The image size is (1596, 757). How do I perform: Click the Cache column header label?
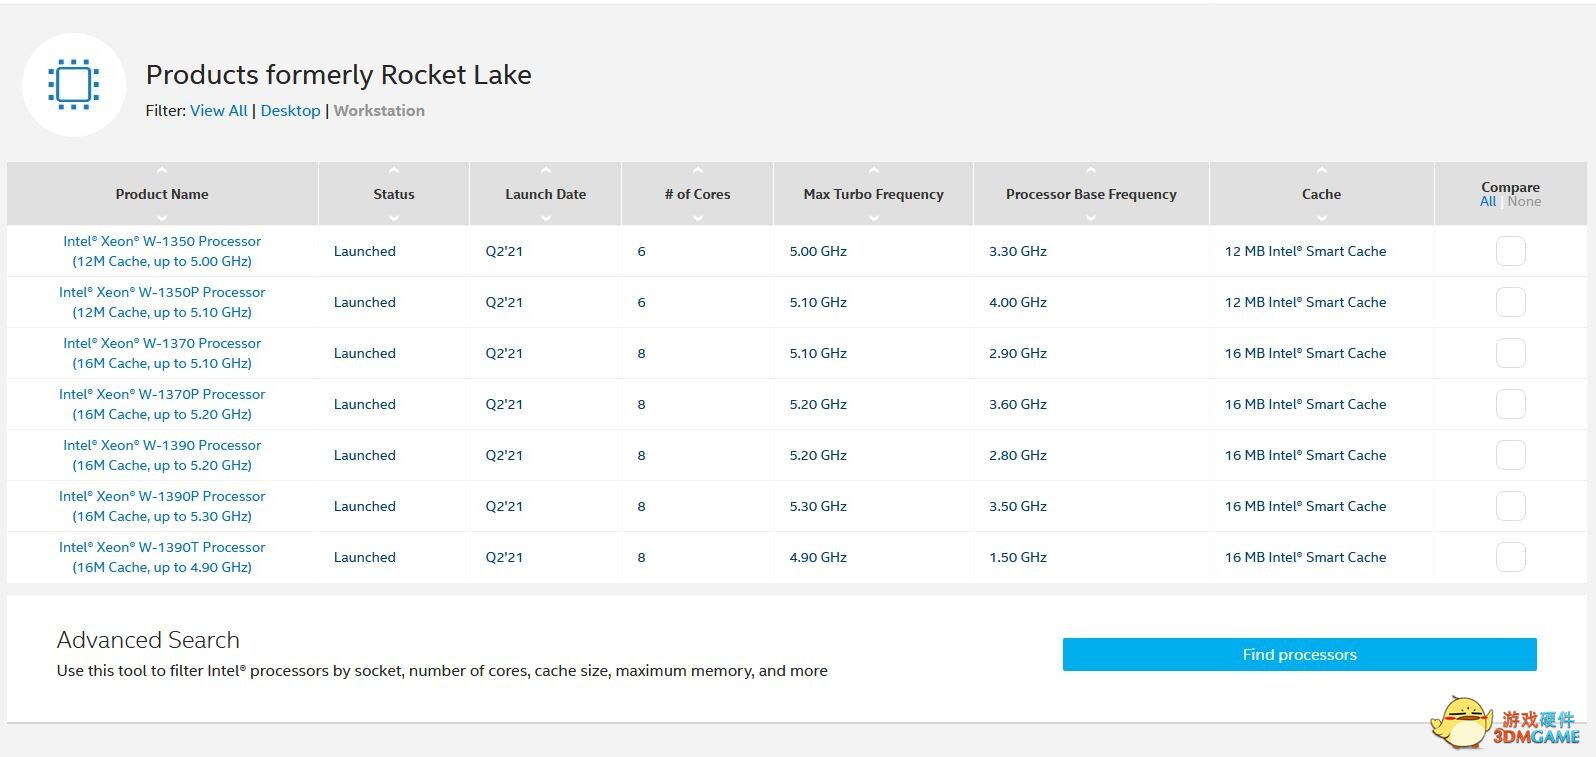point(1321,194)
